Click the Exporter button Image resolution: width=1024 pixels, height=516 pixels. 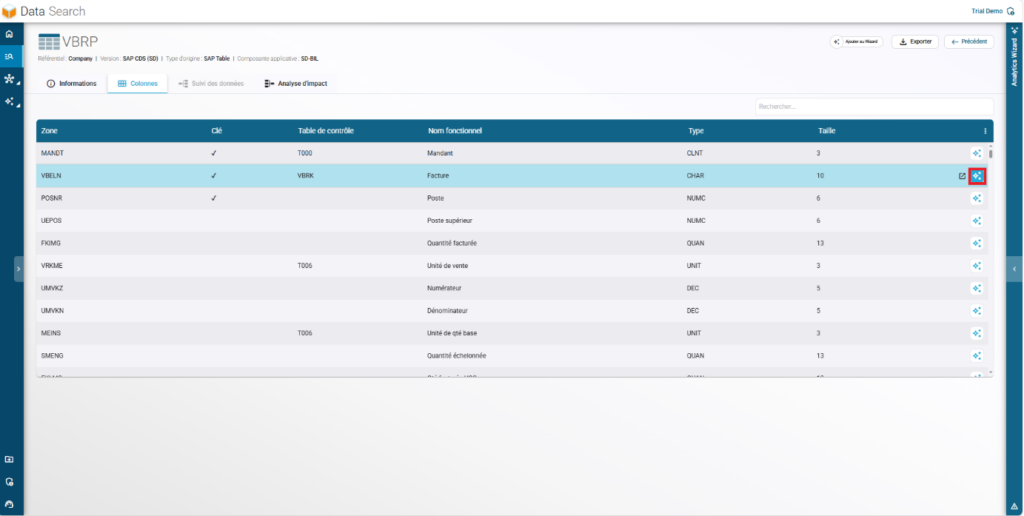click(914, 42)
